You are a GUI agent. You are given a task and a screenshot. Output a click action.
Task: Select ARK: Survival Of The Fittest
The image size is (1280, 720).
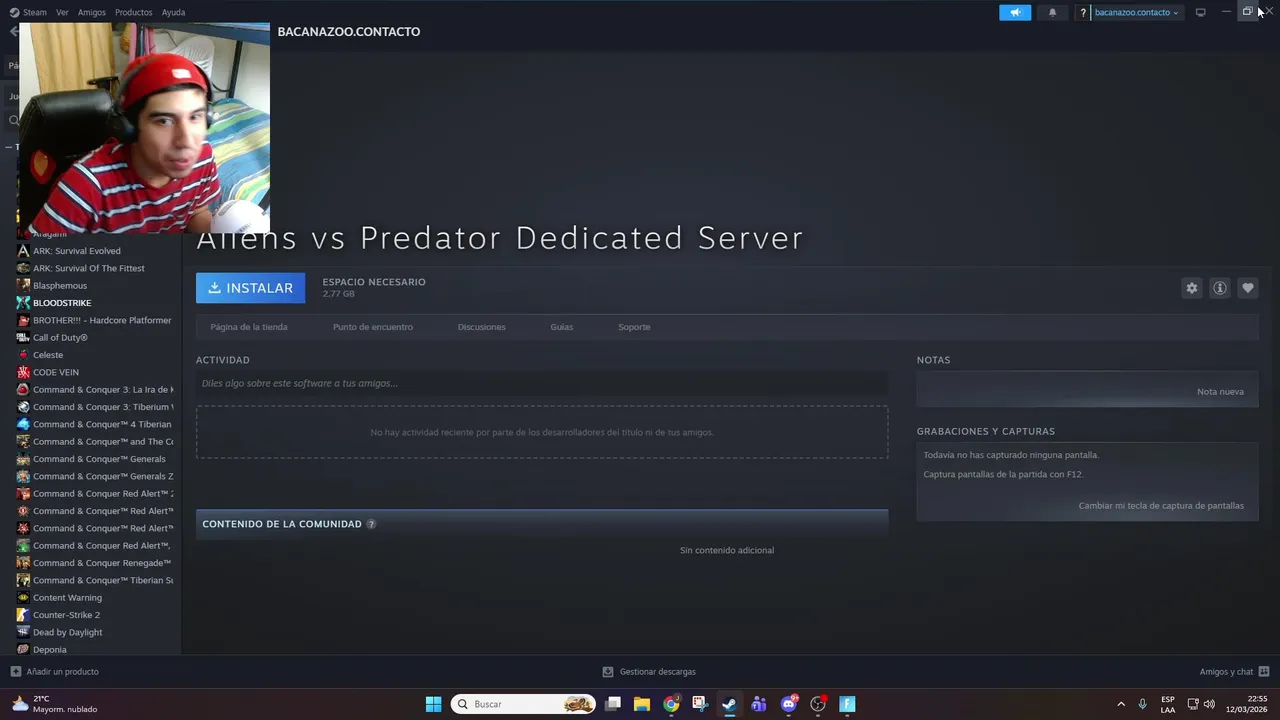(90, 268)
